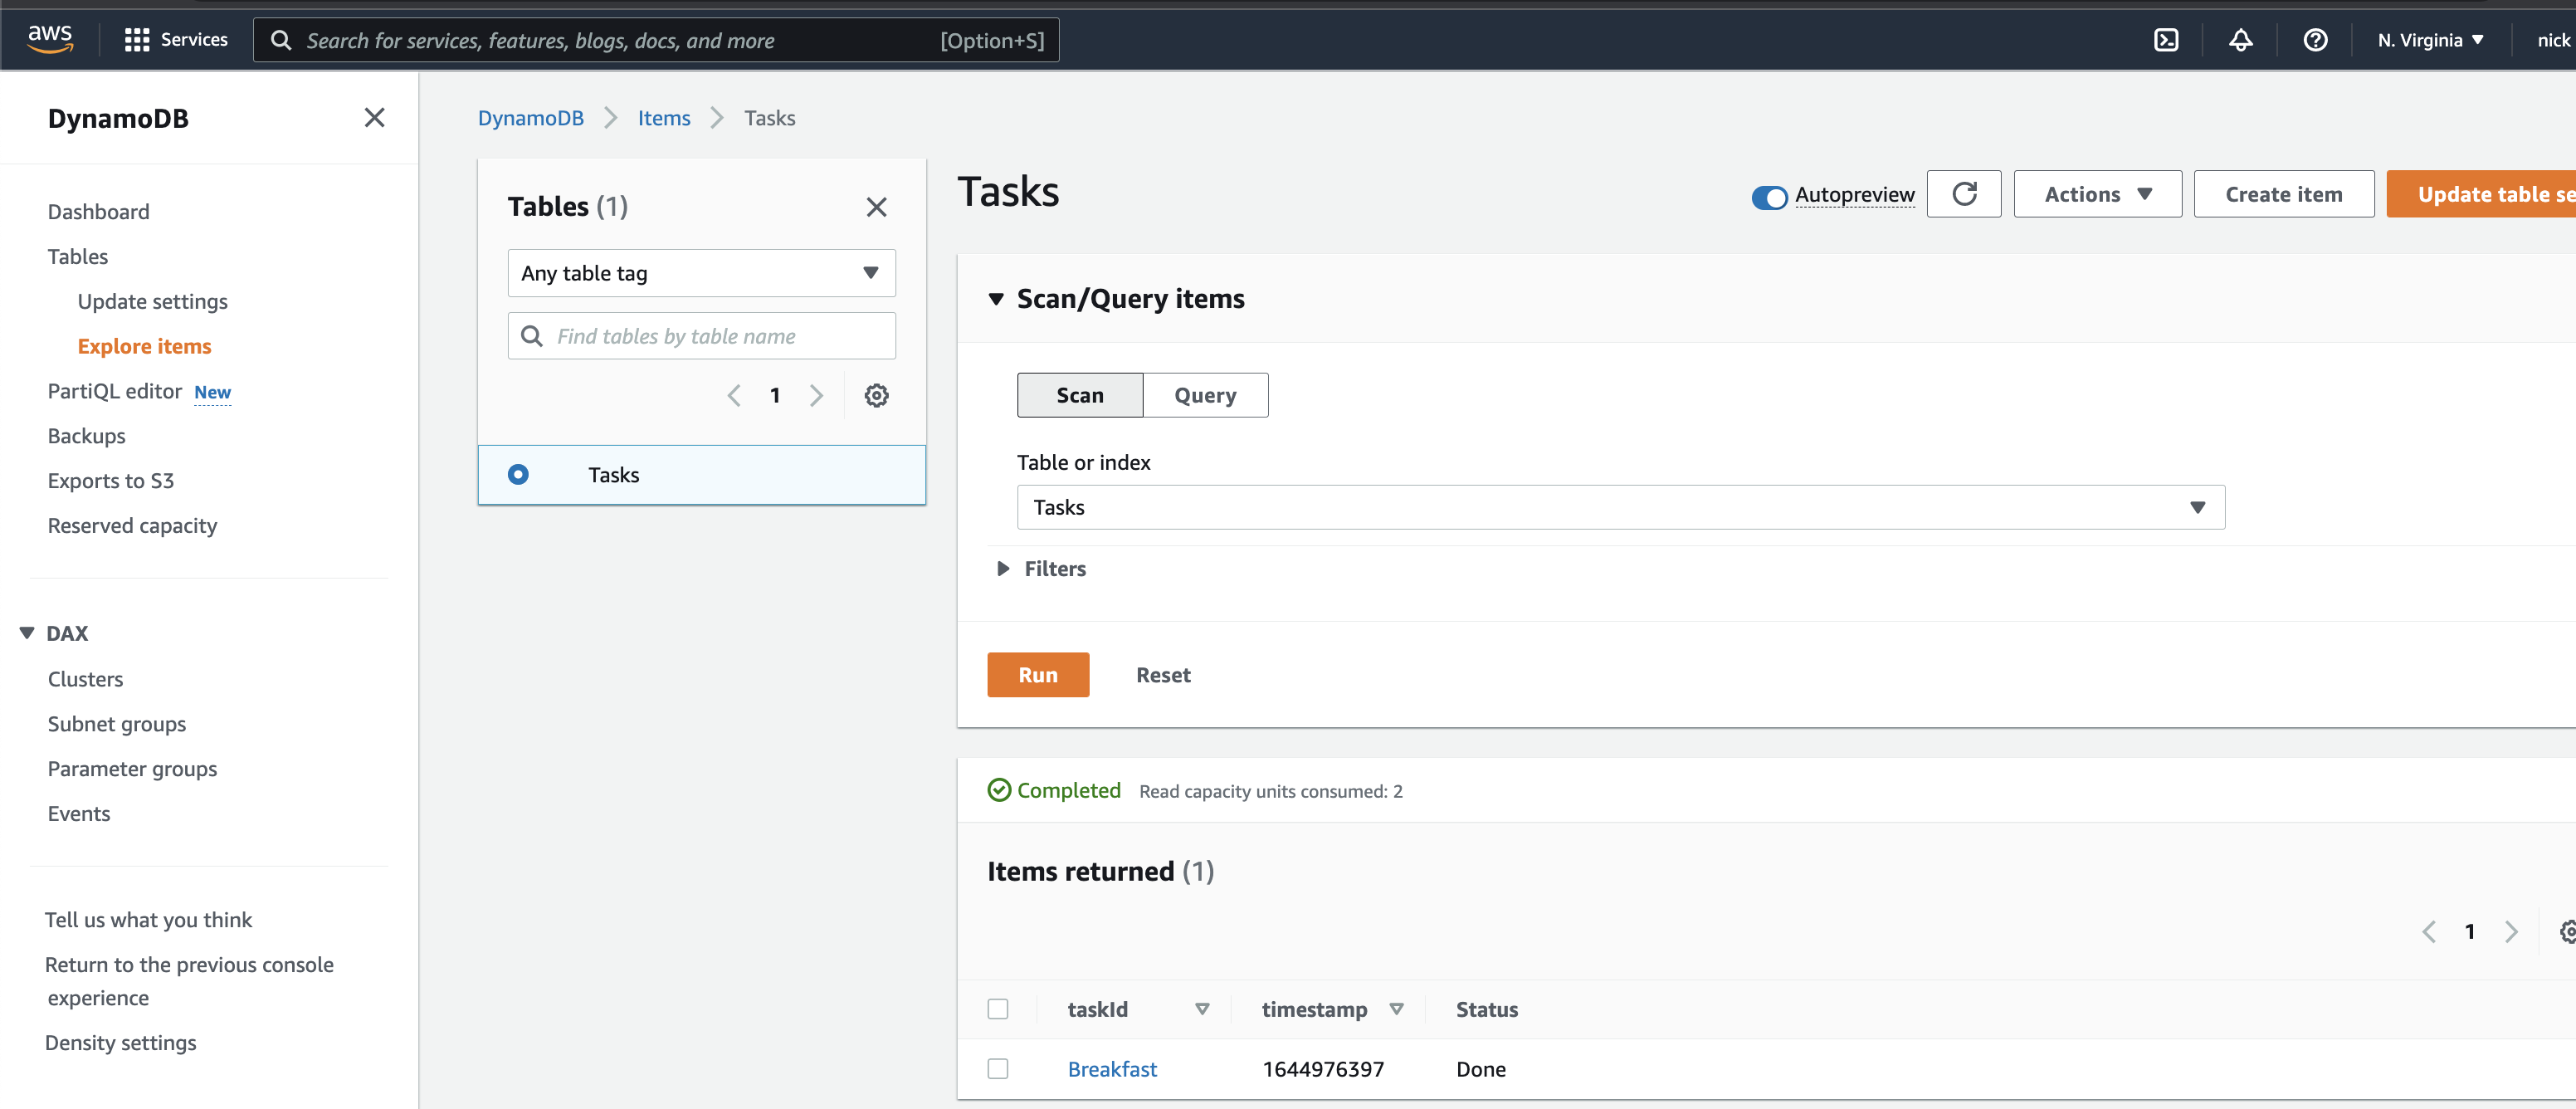Open the notifications bell icon
This screenshot has height=1109, width=2576.
pos(2240,40)
